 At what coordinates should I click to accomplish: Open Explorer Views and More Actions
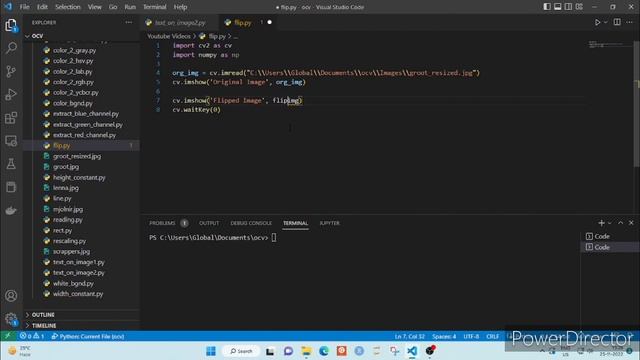coord(129,22)
